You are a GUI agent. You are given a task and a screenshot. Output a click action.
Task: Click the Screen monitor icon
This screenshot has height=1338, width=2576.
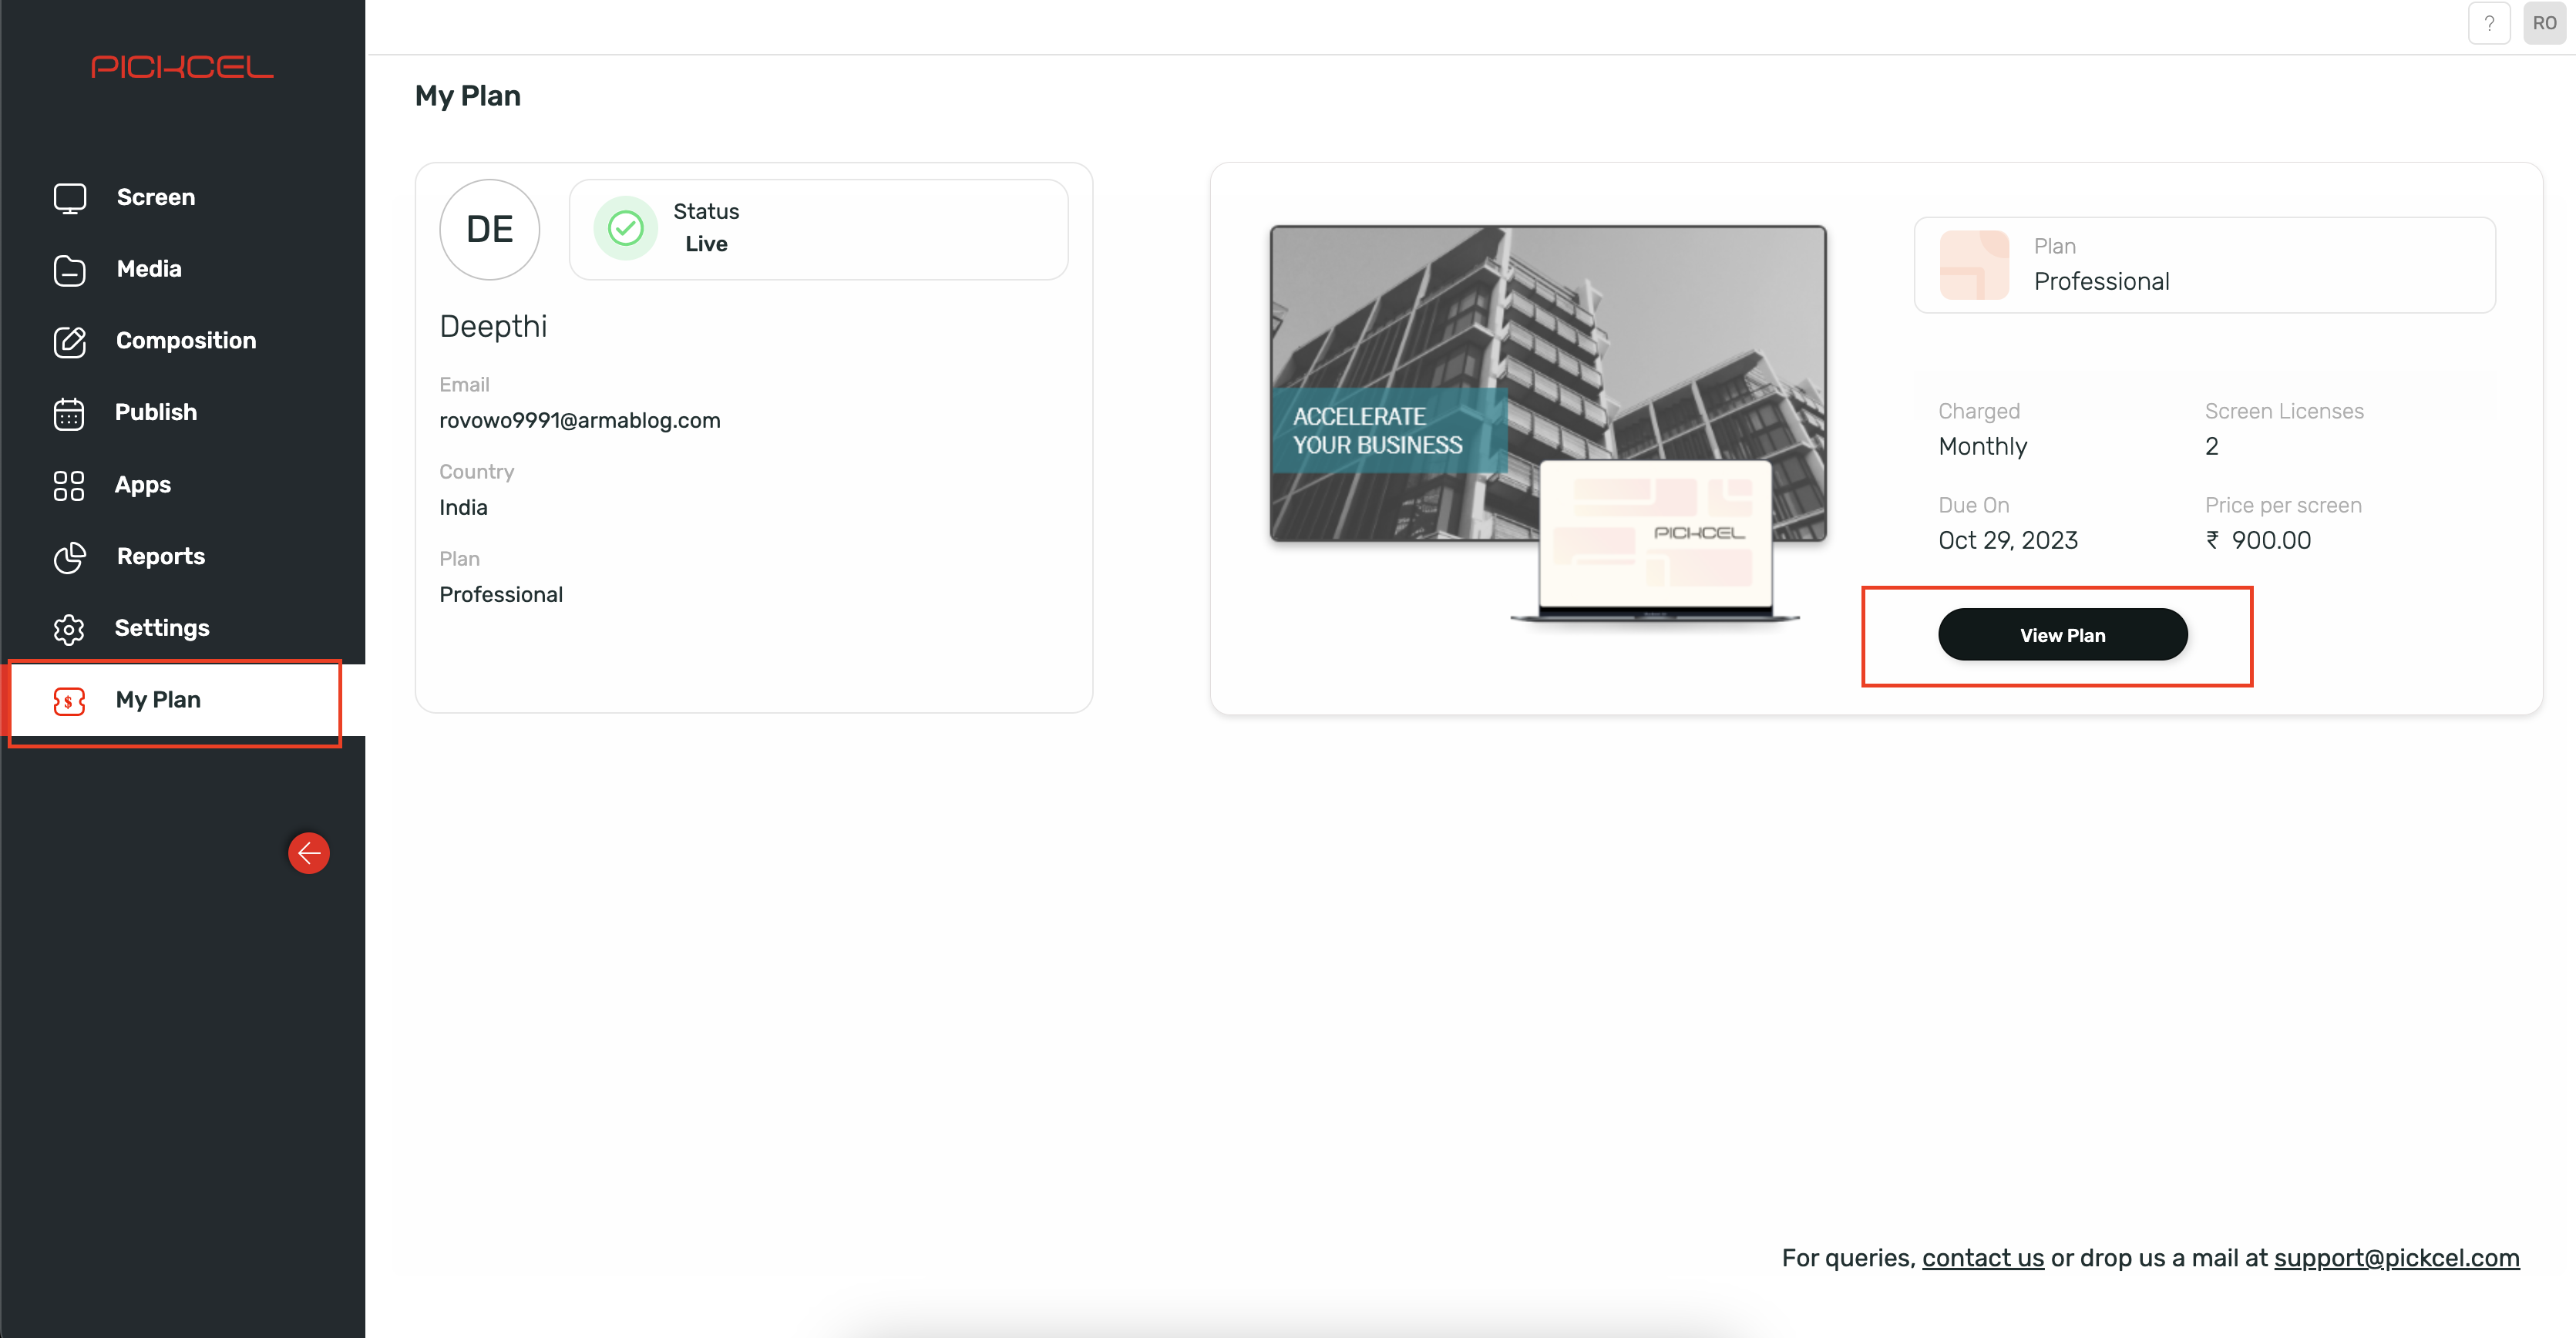[x=69, y=198]
